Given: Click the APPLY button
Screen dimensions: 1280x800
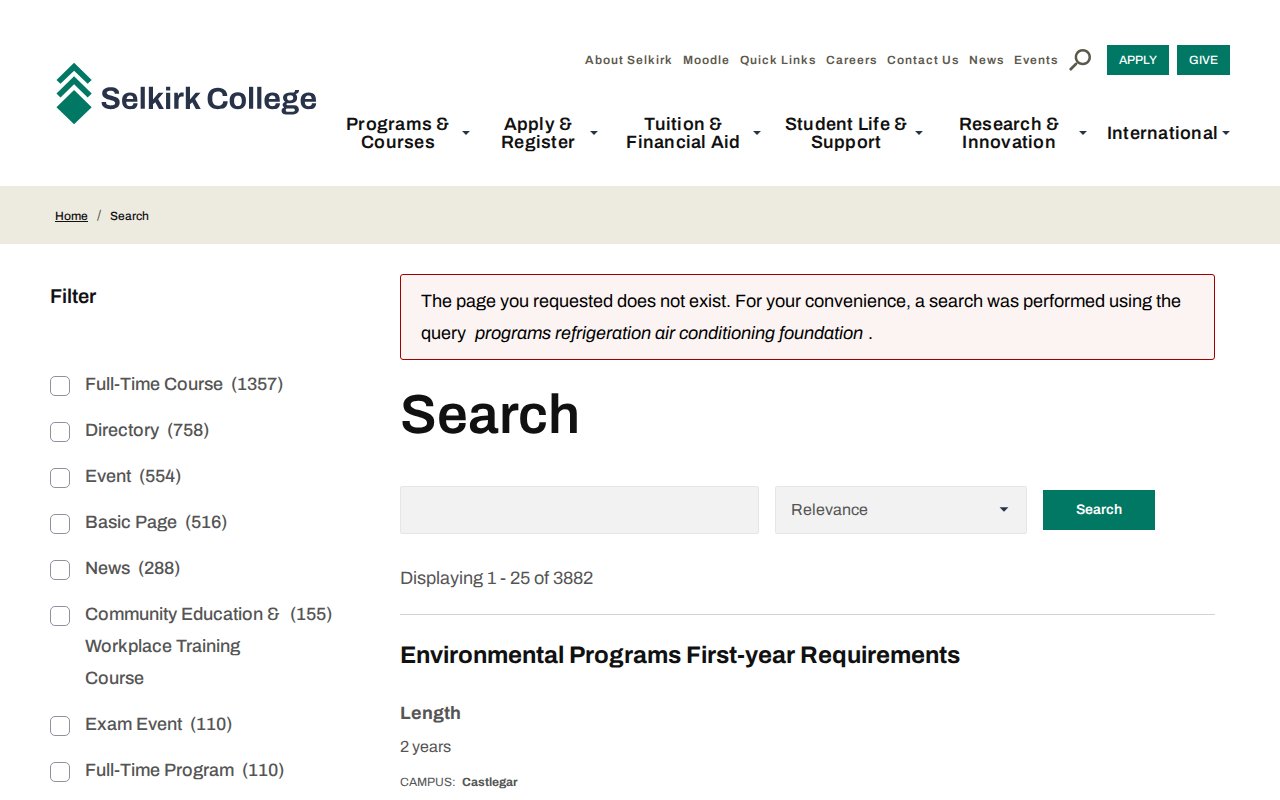Looking at the screenshot, I should click(x=1137, y=60).
